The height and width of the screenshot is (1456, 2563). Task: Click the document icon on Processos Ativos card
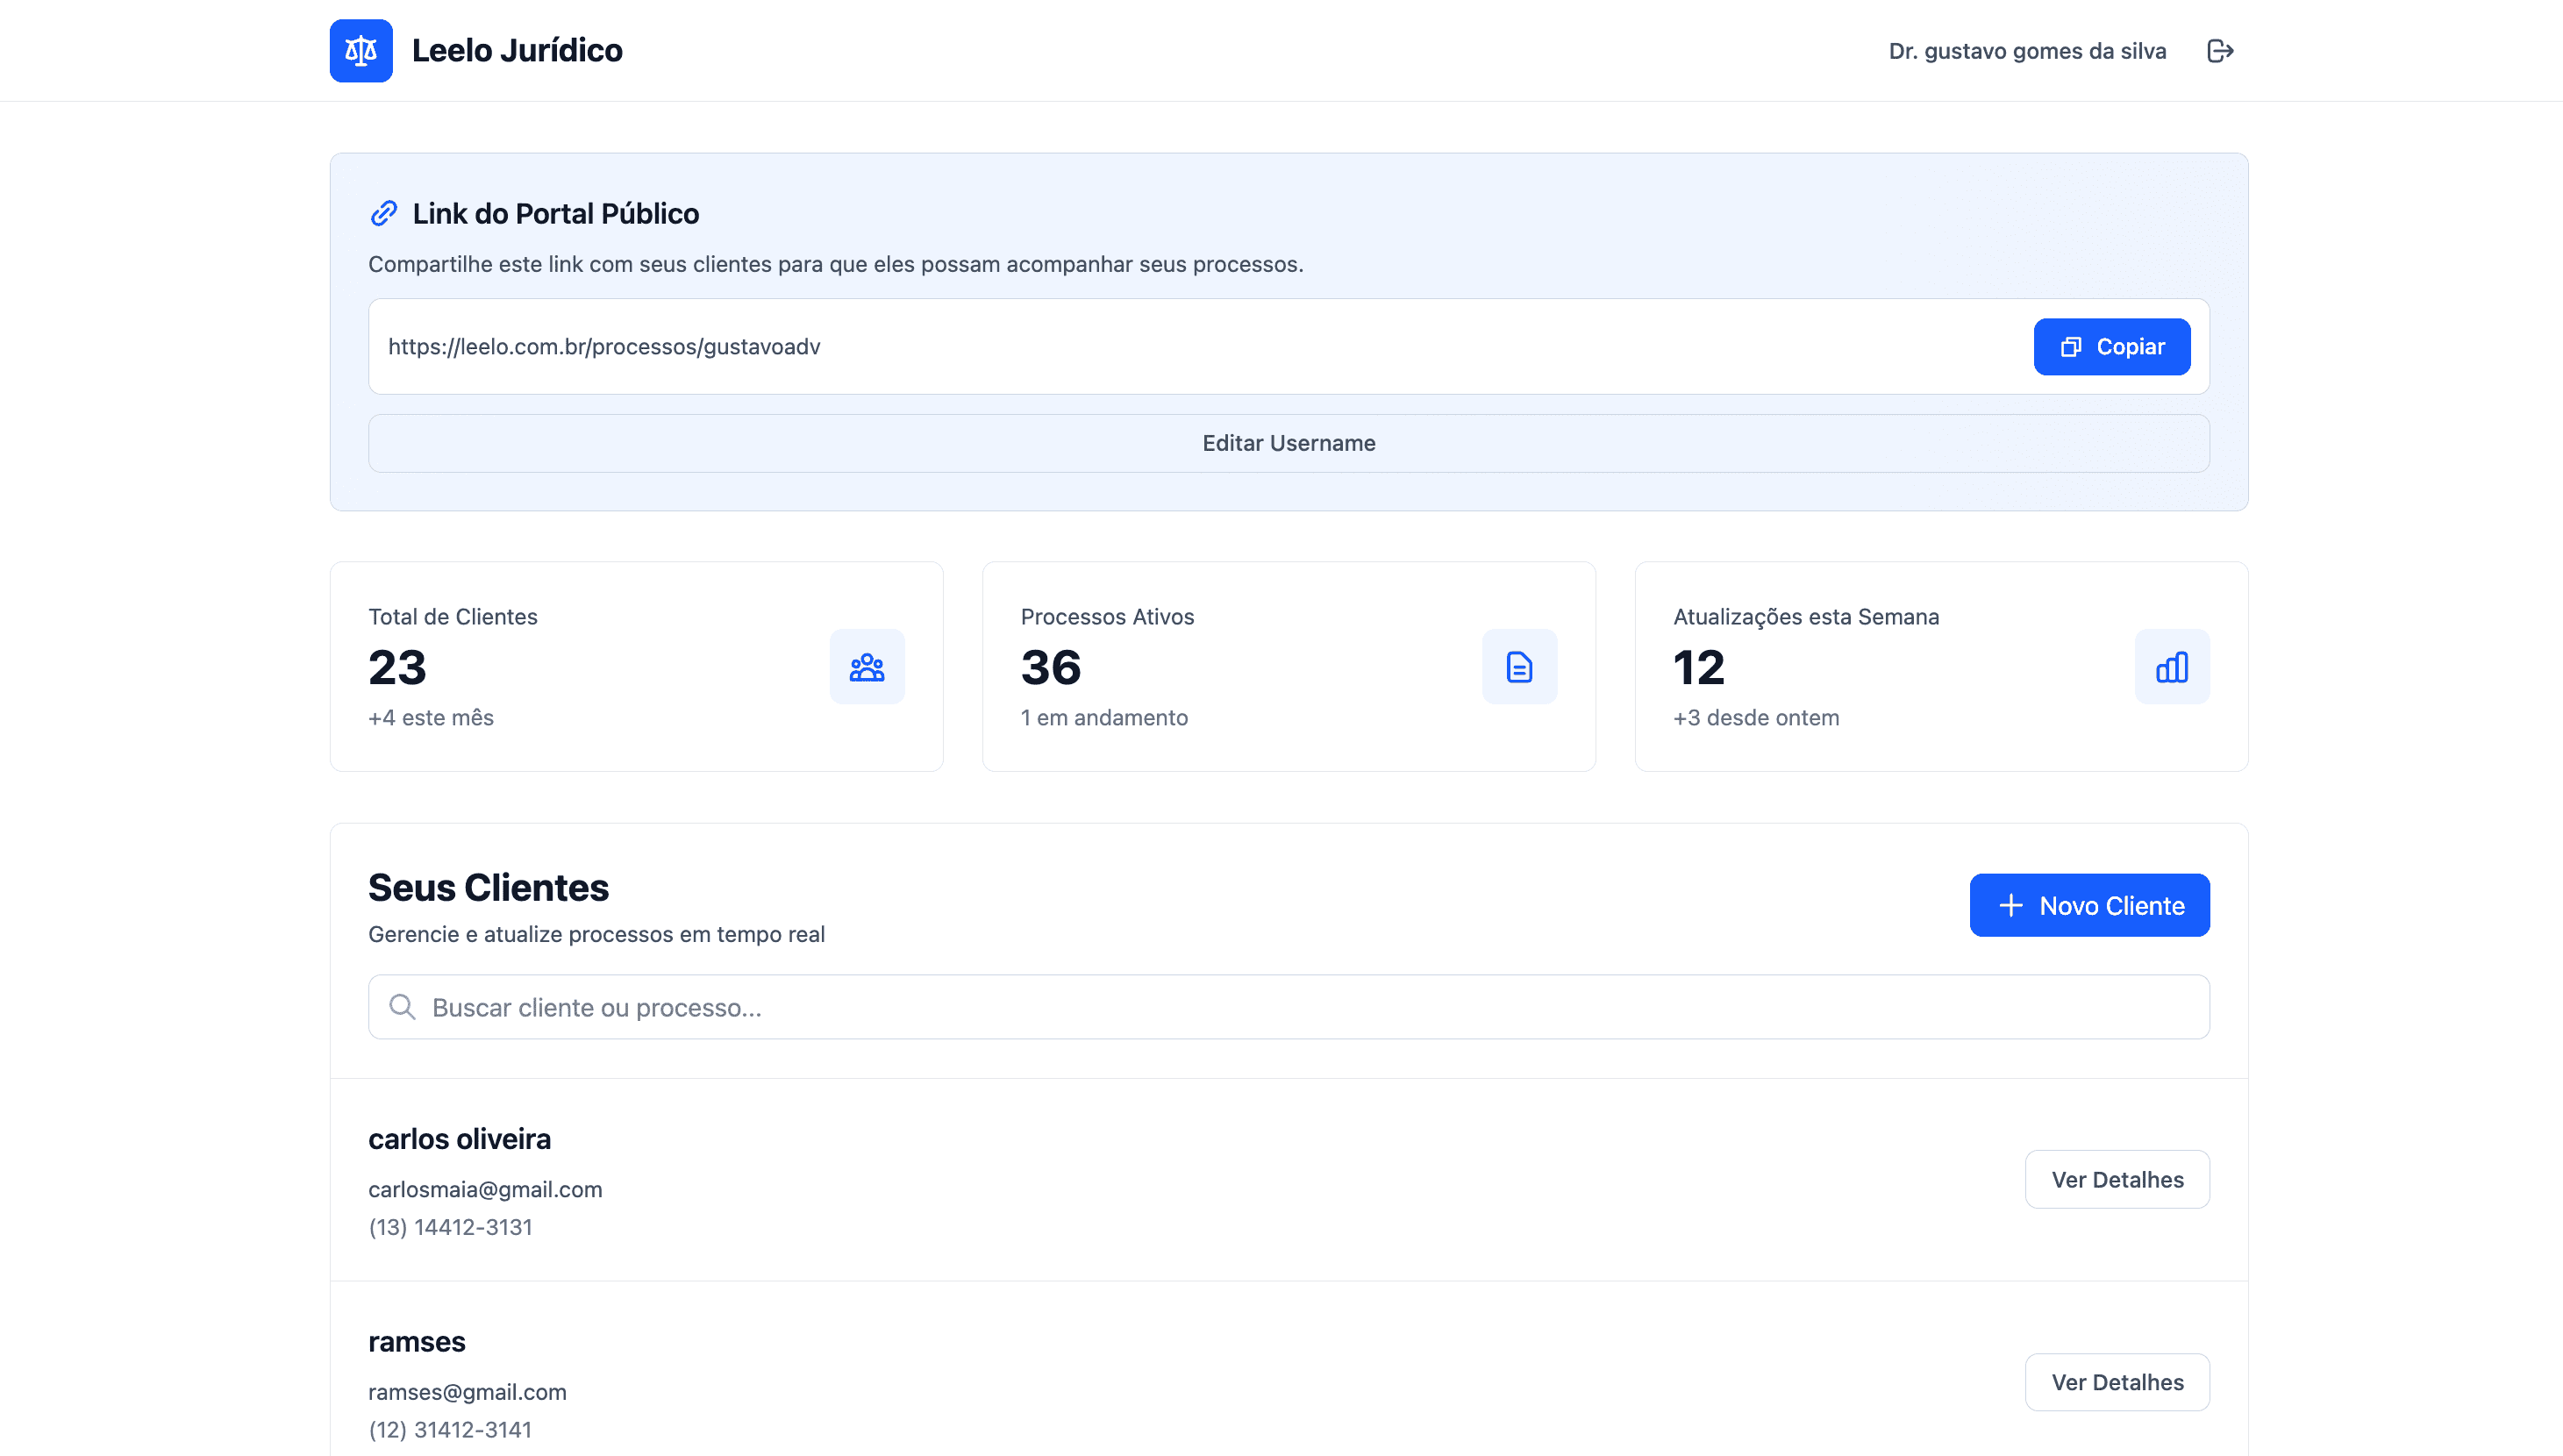tap(1519, 666)
